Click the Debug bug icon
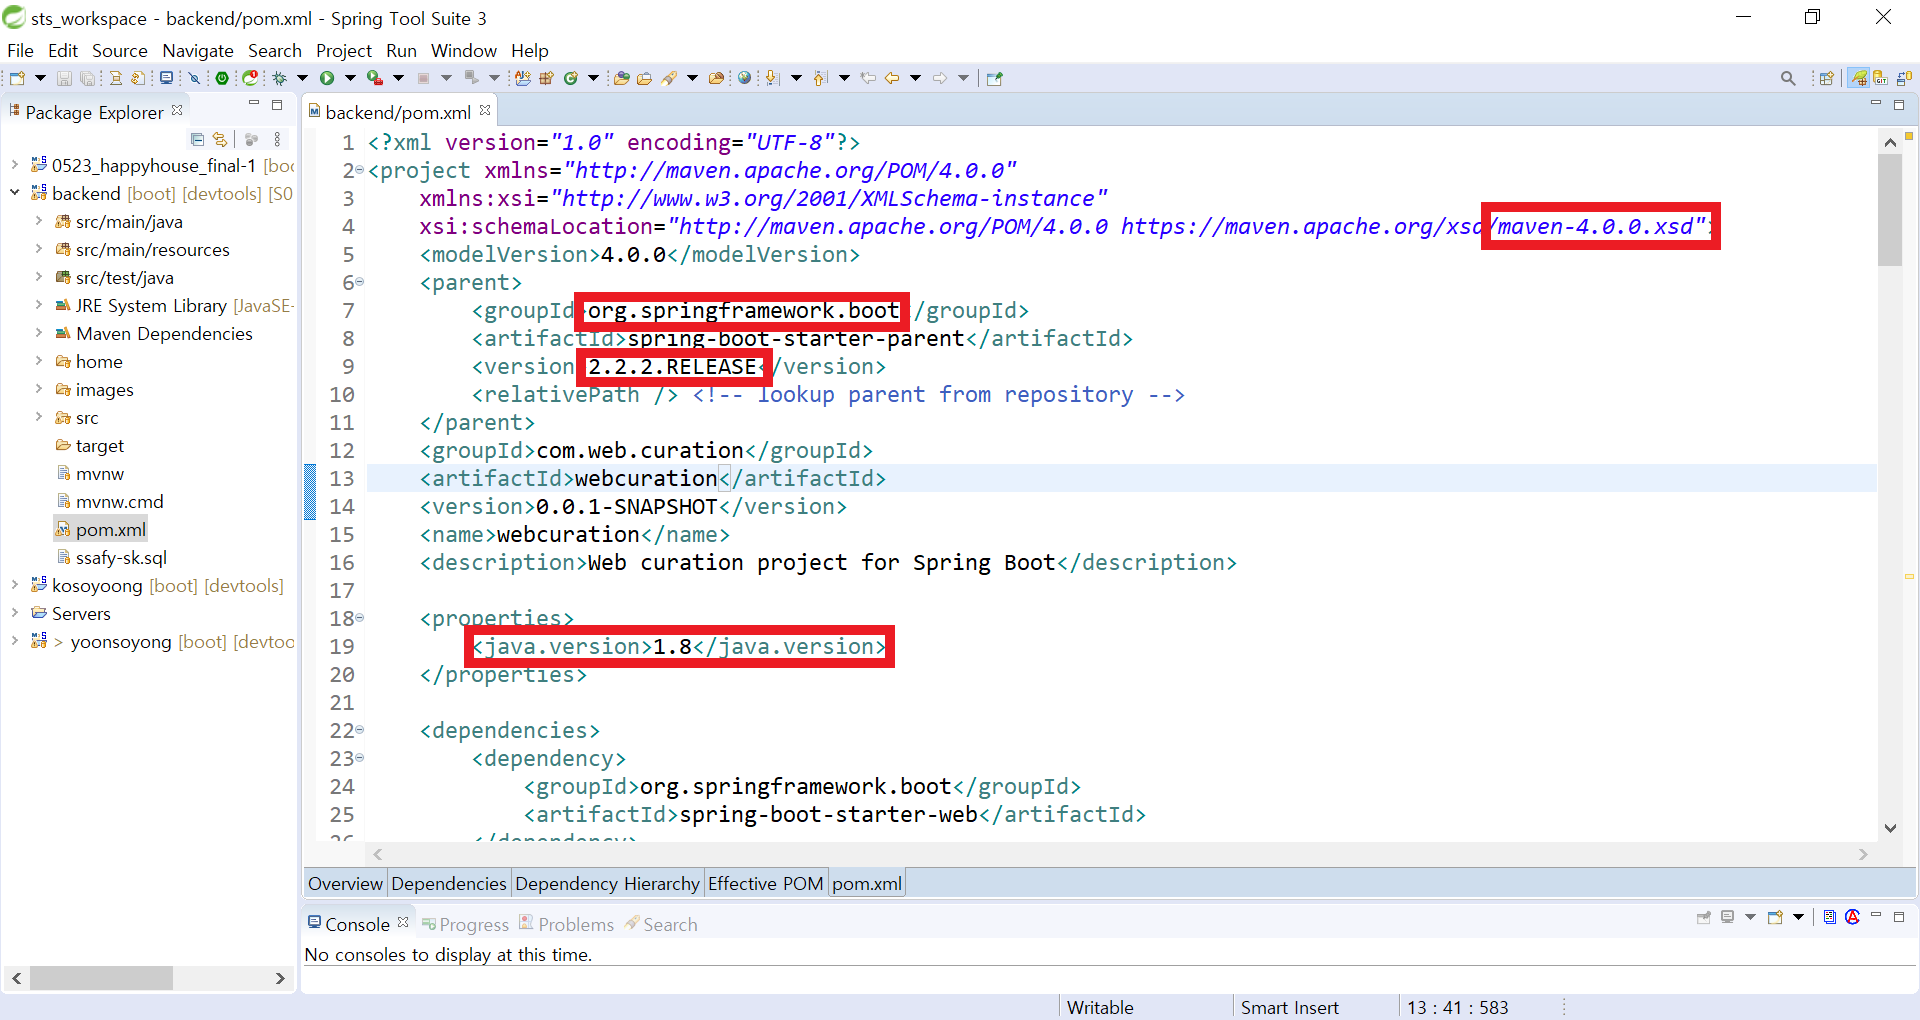1920x1020 pixels. pos(280,78)
